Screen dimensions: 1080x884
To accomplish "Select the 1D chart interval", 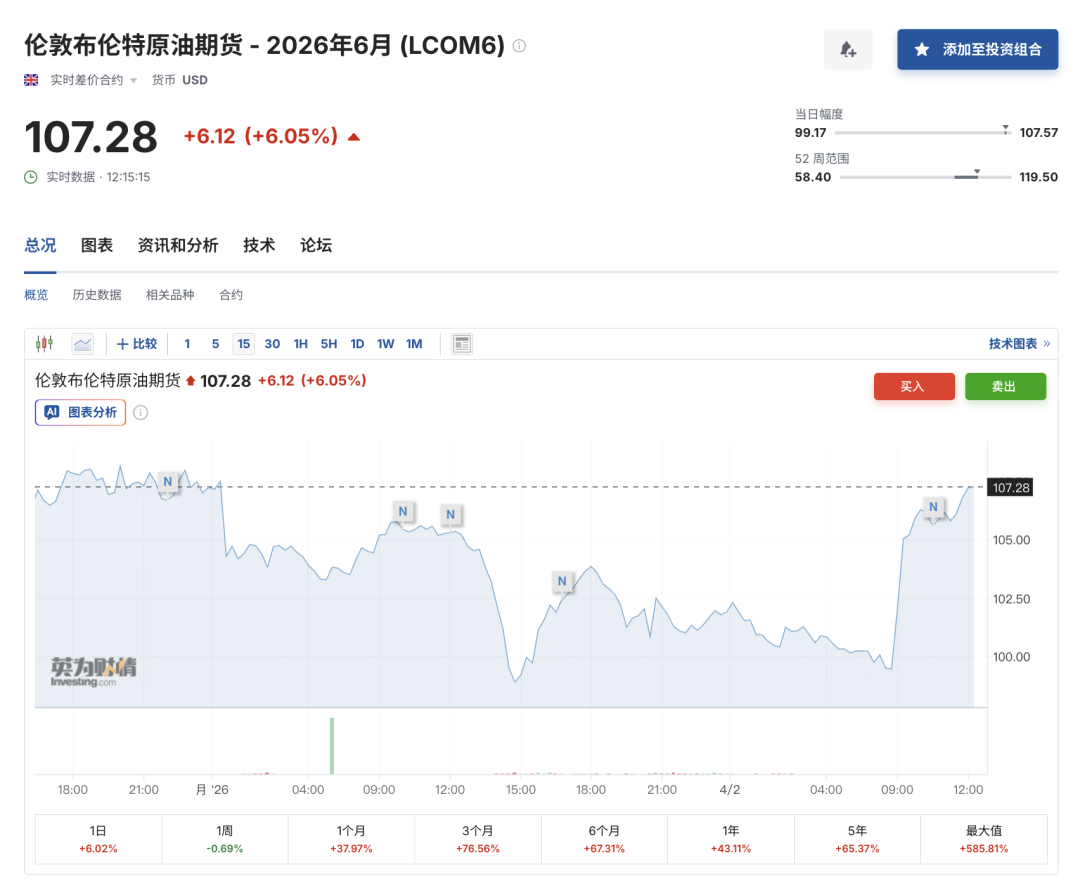I will pos(357,344).
